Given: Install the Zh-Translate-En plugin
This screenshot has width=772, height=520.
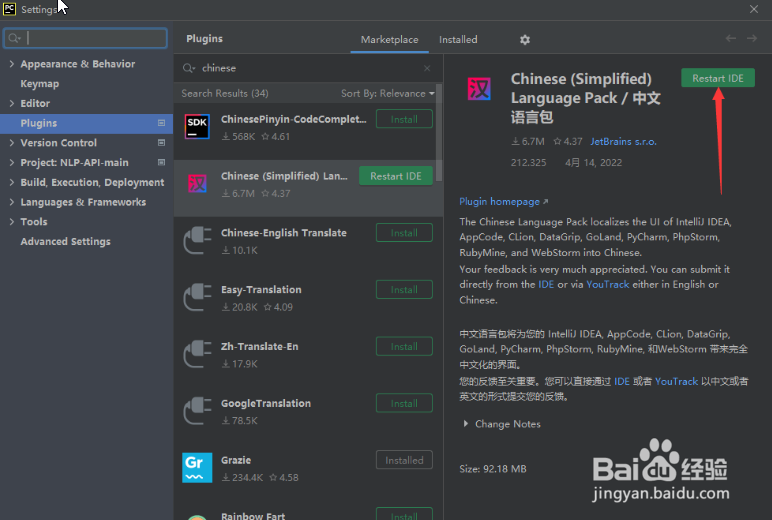Looking at the screenshot, I should (x=404, y=346).
